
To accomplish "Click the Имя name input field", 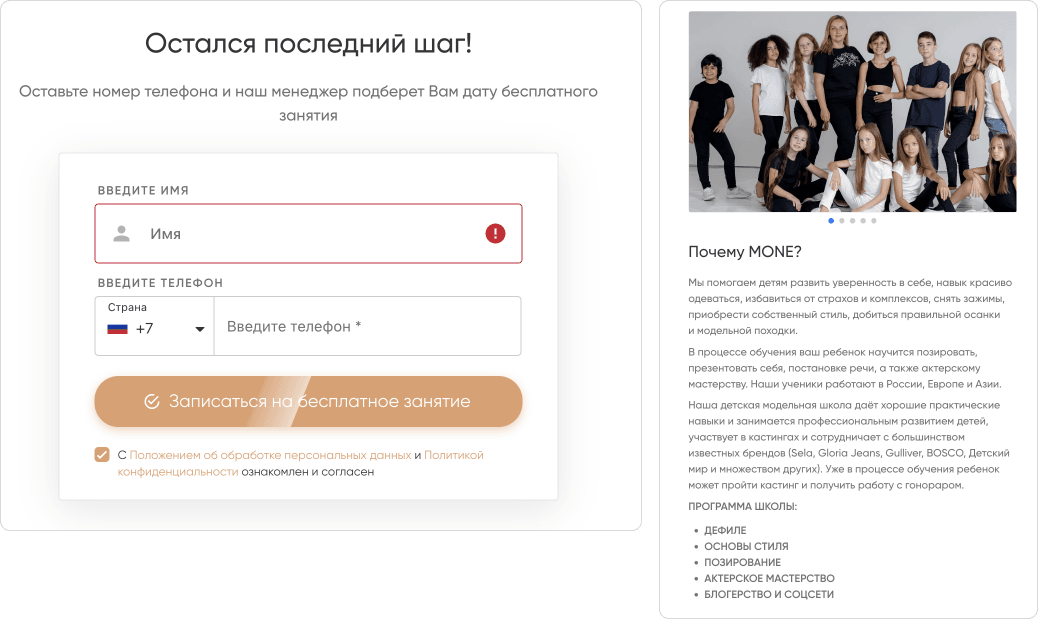I will pos(308,234).
